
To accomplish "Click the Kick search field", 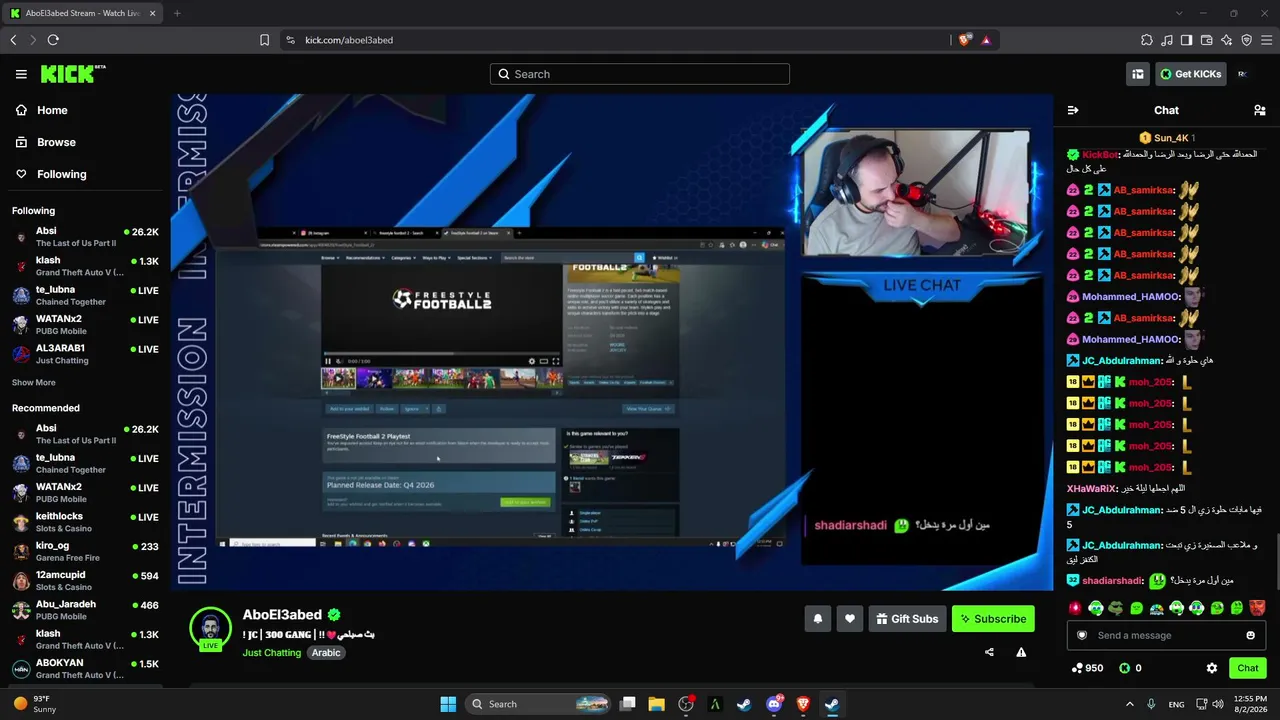I will coord(640,74).
